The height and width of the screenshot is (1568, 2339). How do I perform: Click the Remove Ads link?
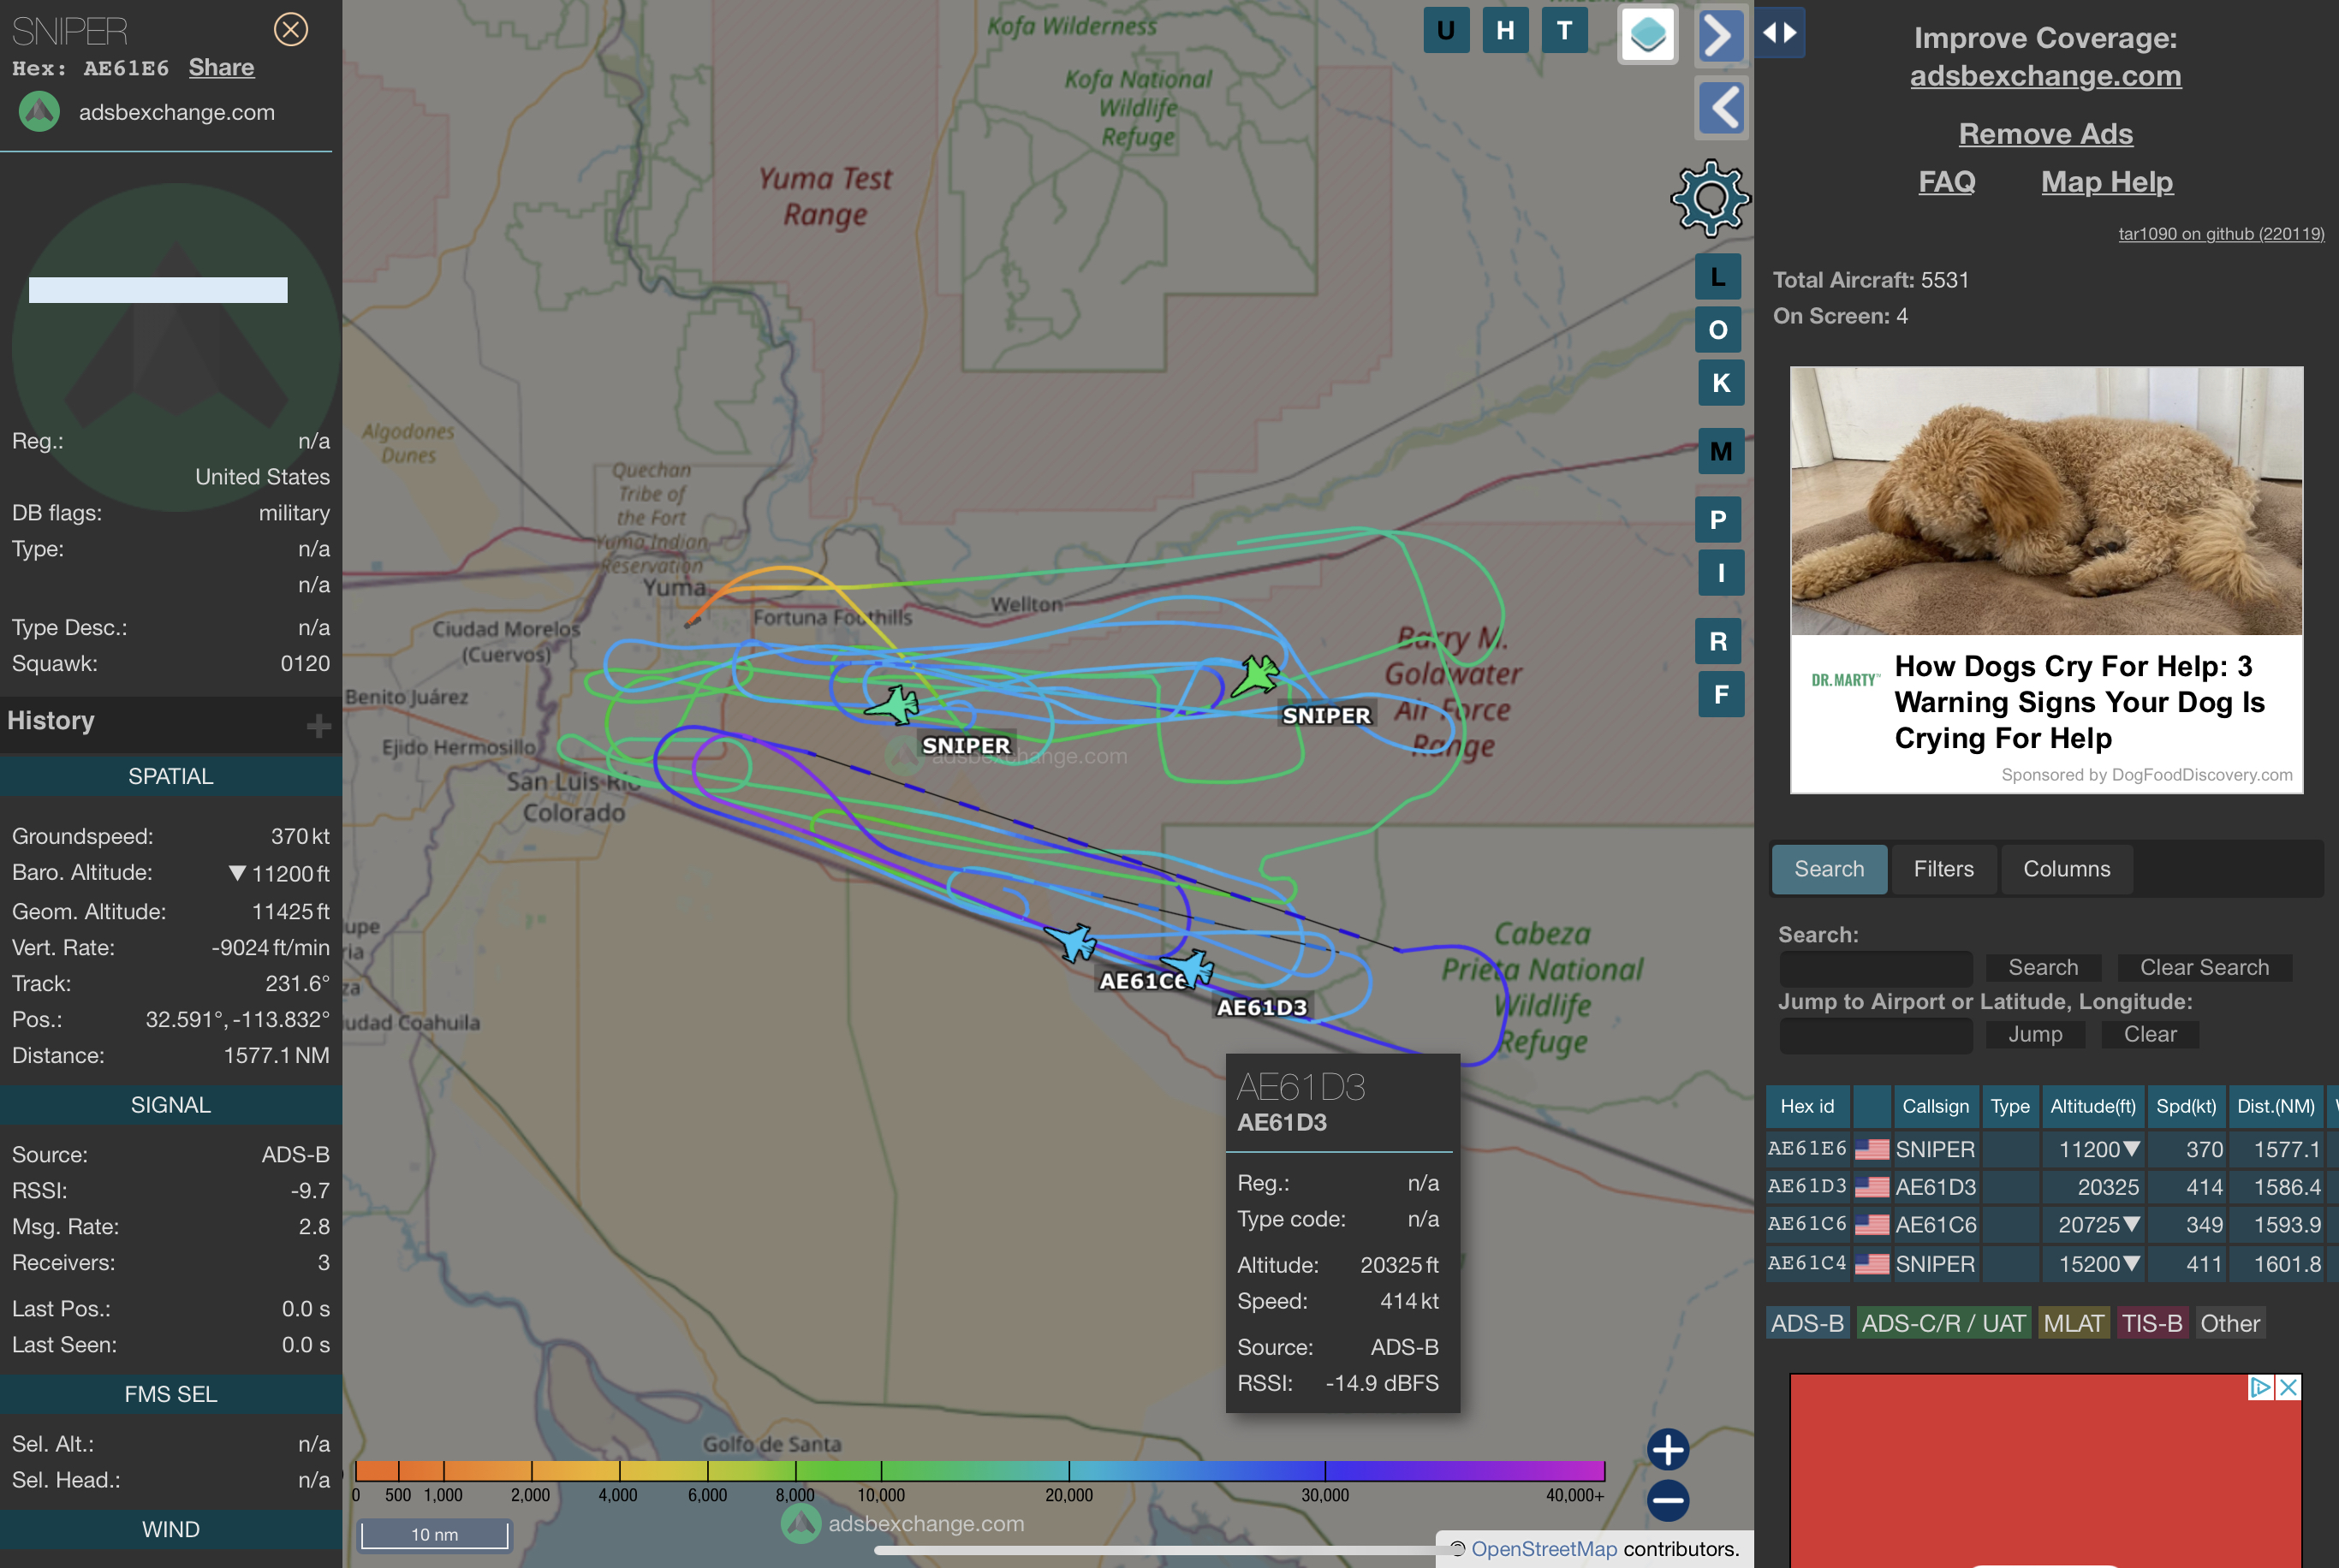click(2045, 134)
